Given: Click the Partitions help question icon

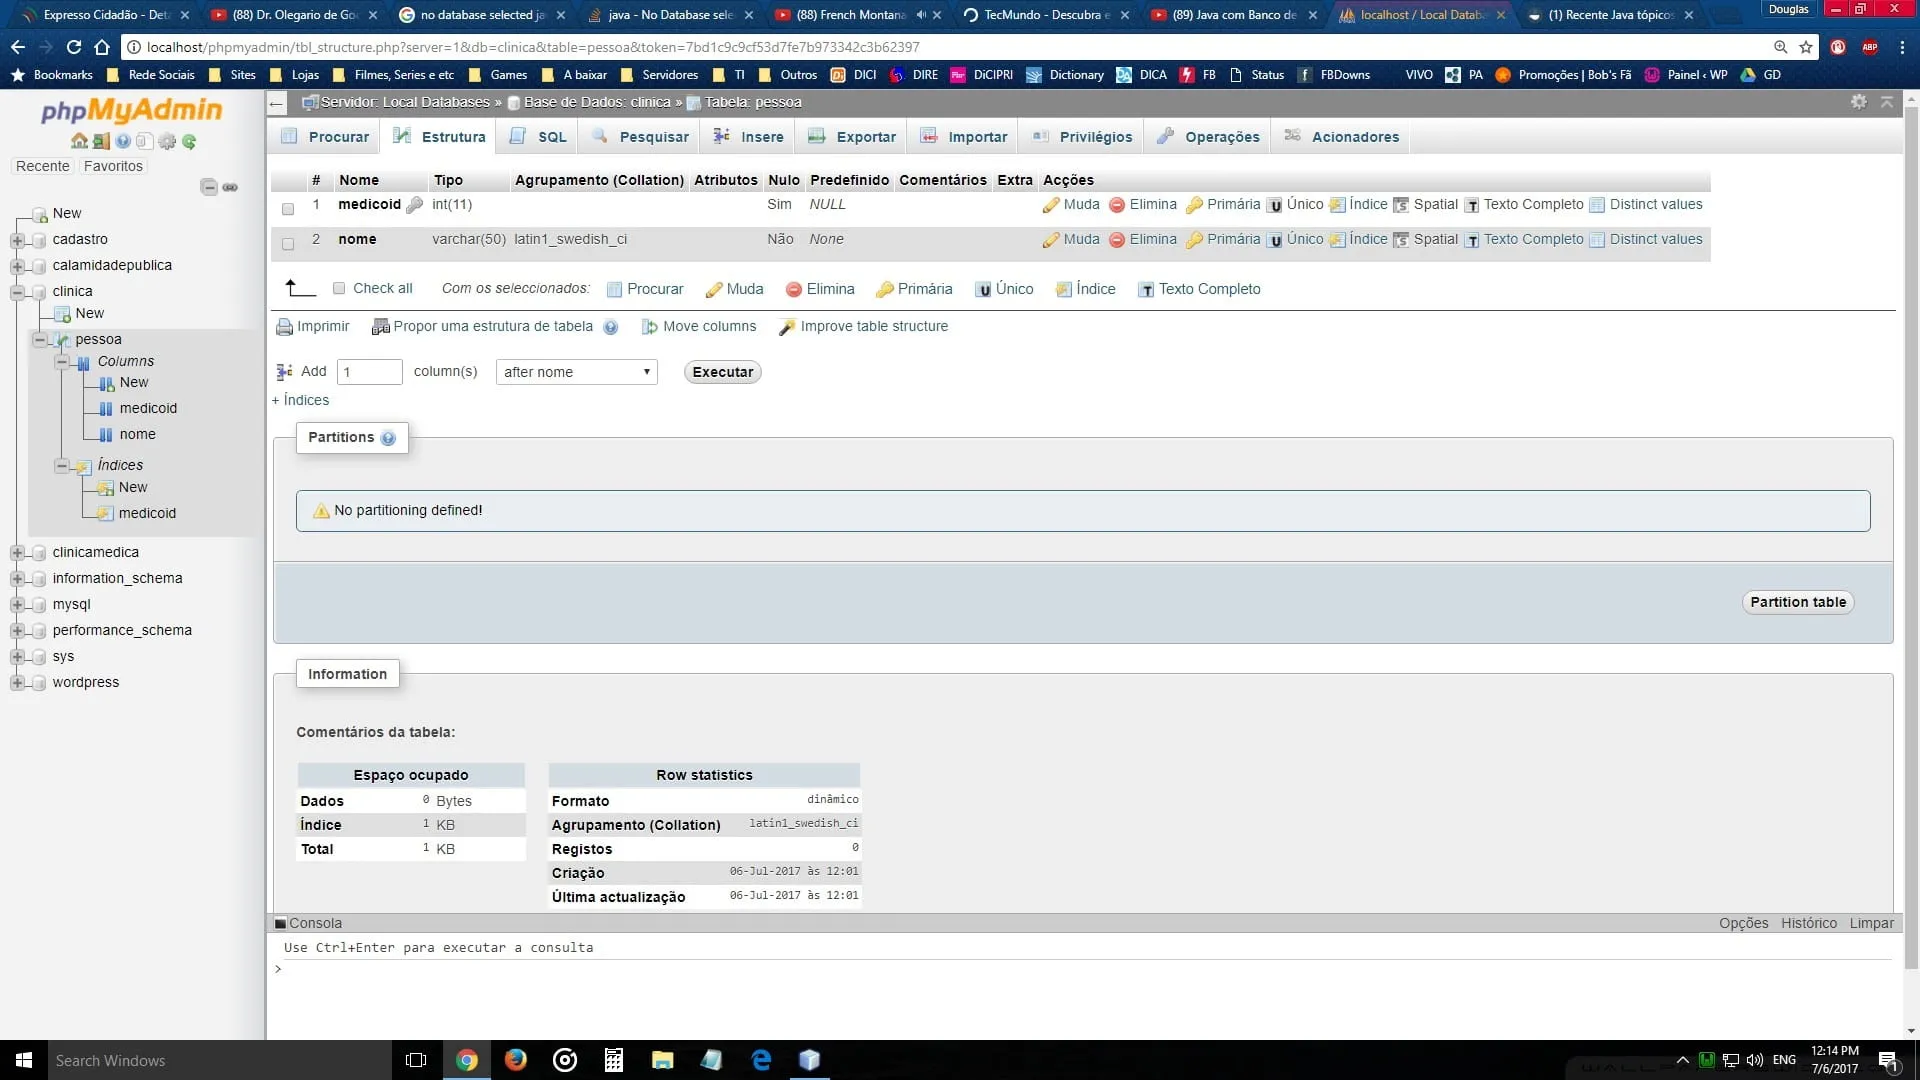Looking at the screenshot, I should click(388, 438).
